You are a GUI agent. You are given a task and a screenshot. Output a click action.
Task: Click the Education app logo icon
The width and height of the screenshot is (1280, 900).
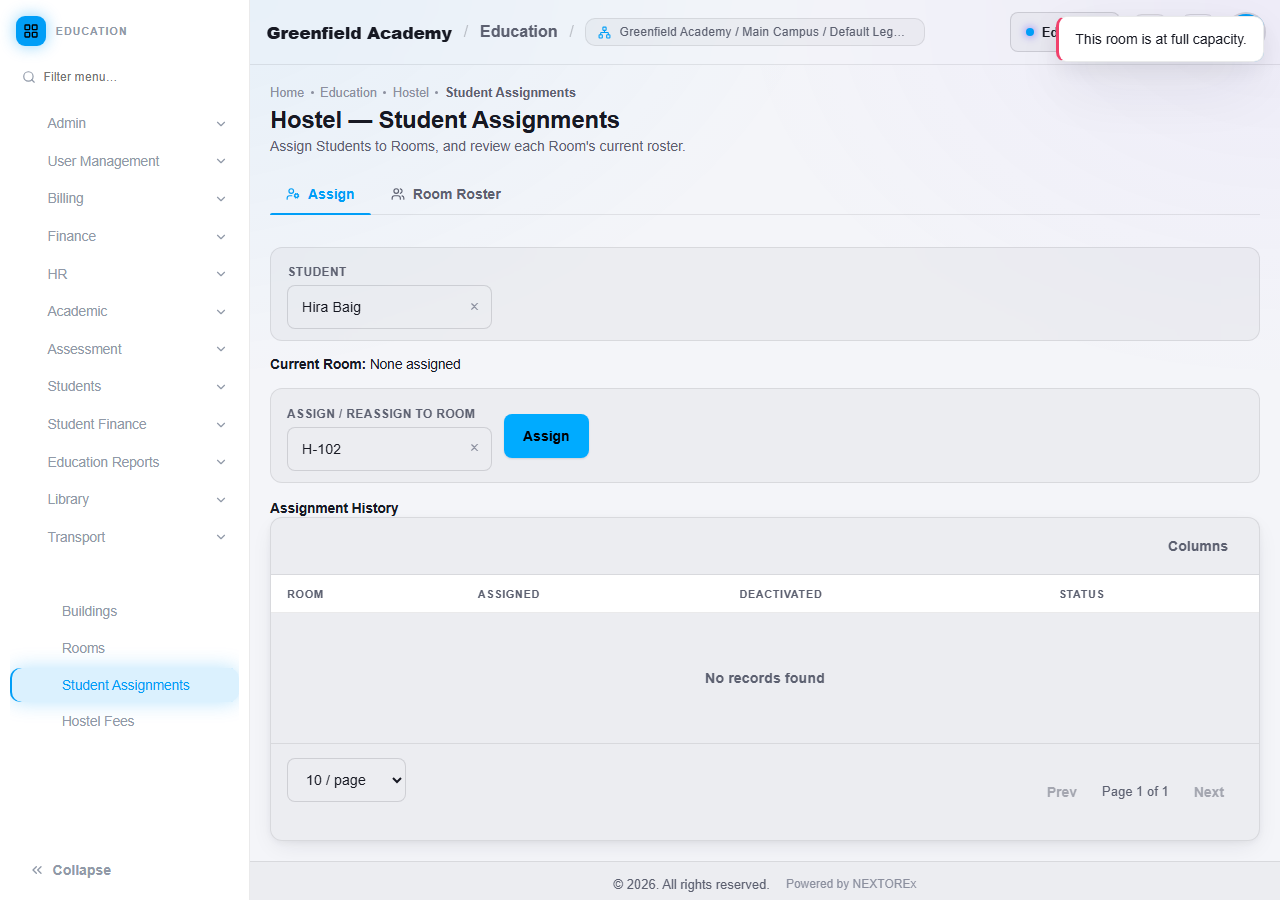(x=31, y=31)
